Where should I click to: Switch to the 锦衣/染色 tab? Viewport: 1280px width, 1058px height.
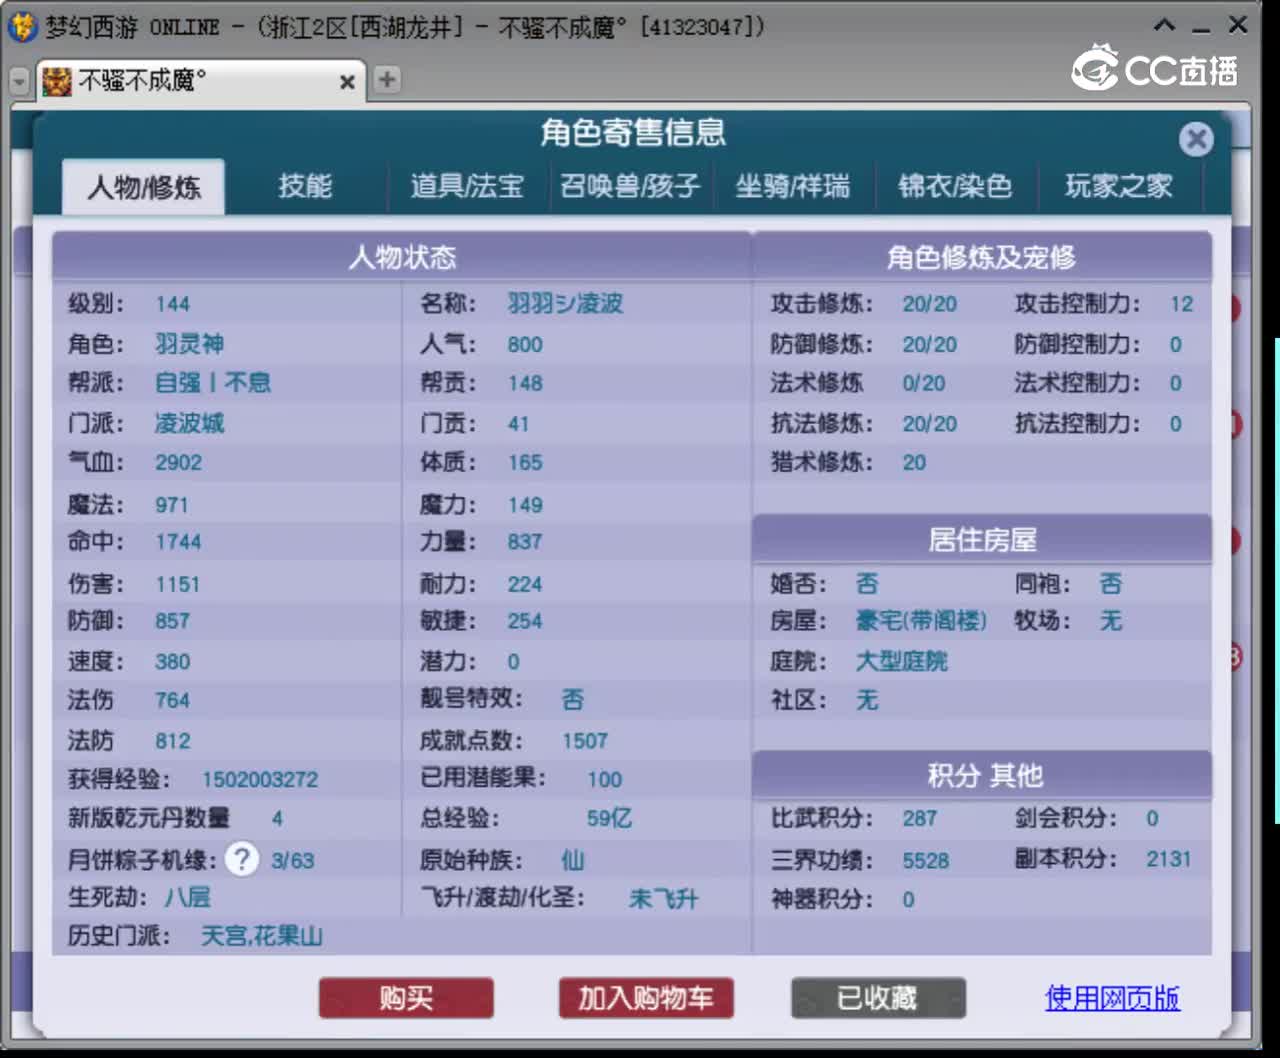coord(955,186)
